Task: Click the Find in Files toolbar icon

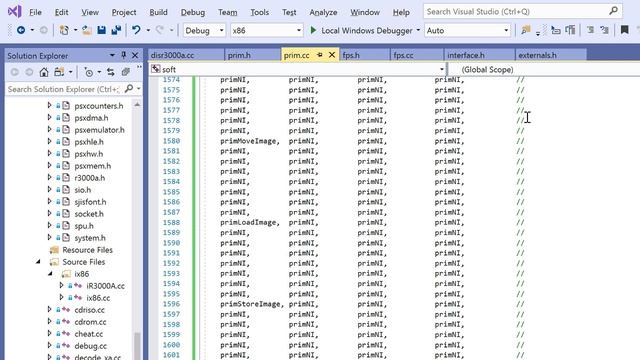Action: click(x=526, y=30)
